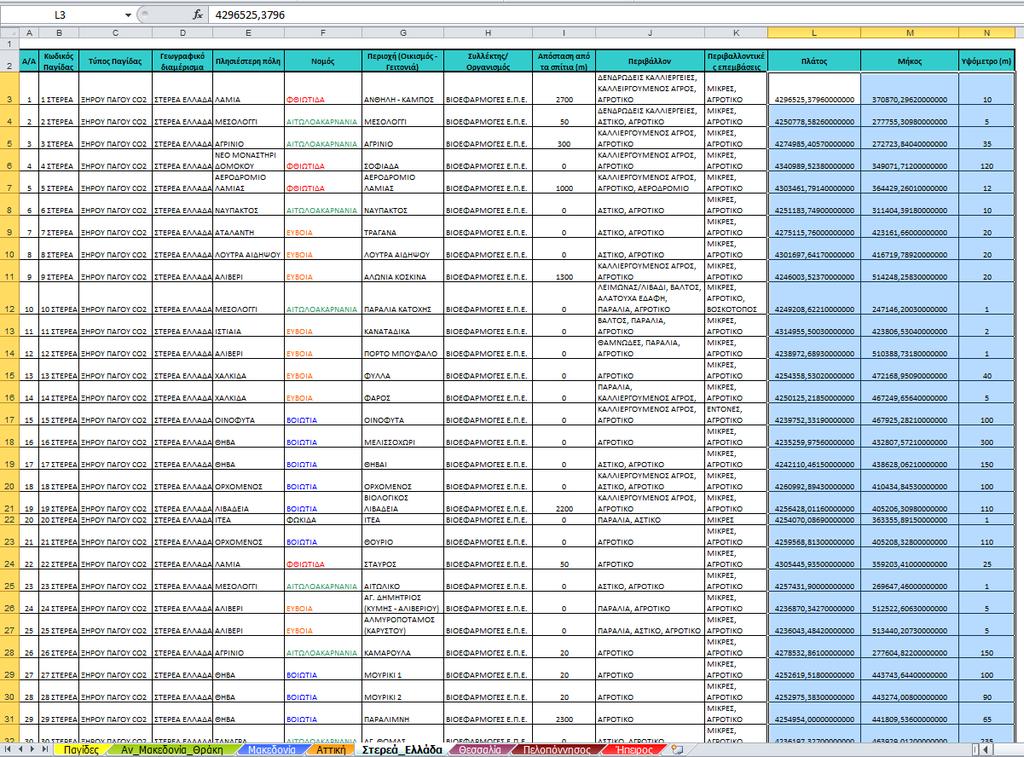Switch to the Ήπειρος sheet tab
1024x757 pixels.
(634, 750)
